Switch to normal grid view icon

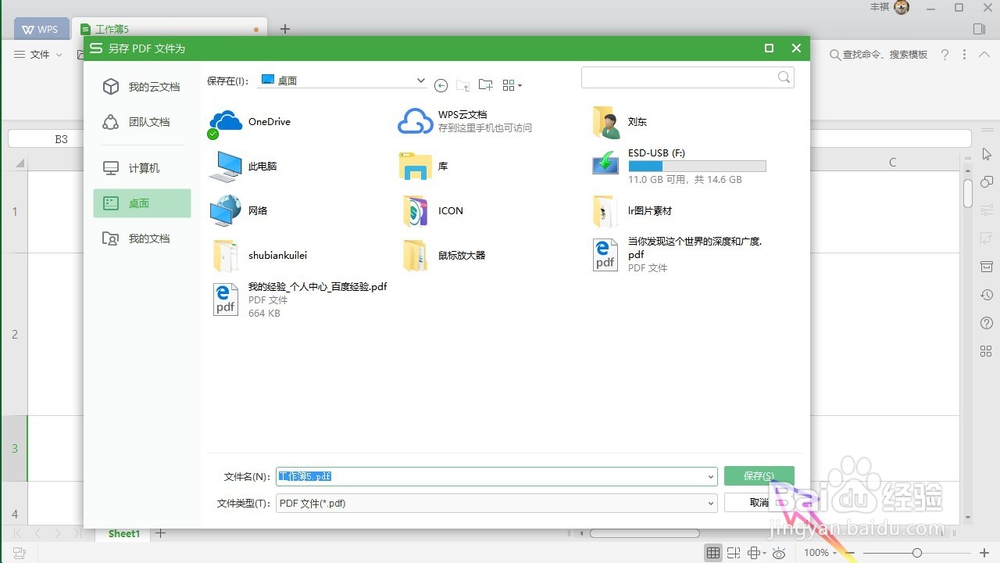[x=713, y=553]
